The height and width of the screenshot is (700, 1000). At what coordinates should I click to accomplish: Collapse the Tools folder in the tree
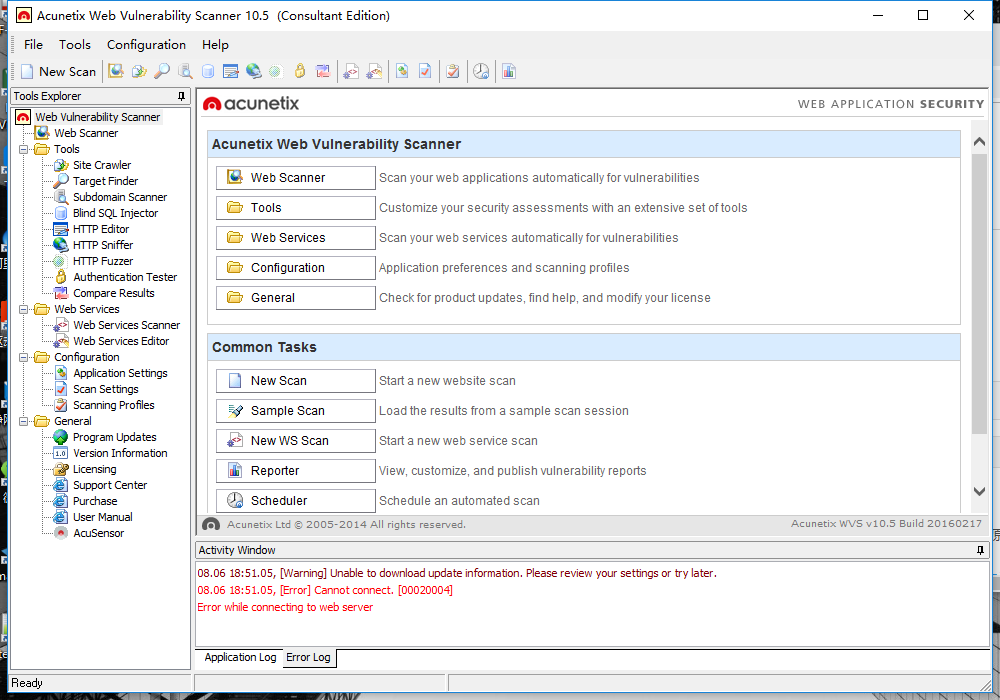24,149
